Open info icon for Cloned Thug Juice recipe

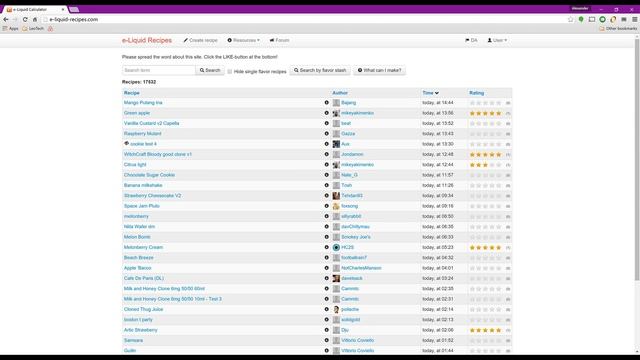327,309
